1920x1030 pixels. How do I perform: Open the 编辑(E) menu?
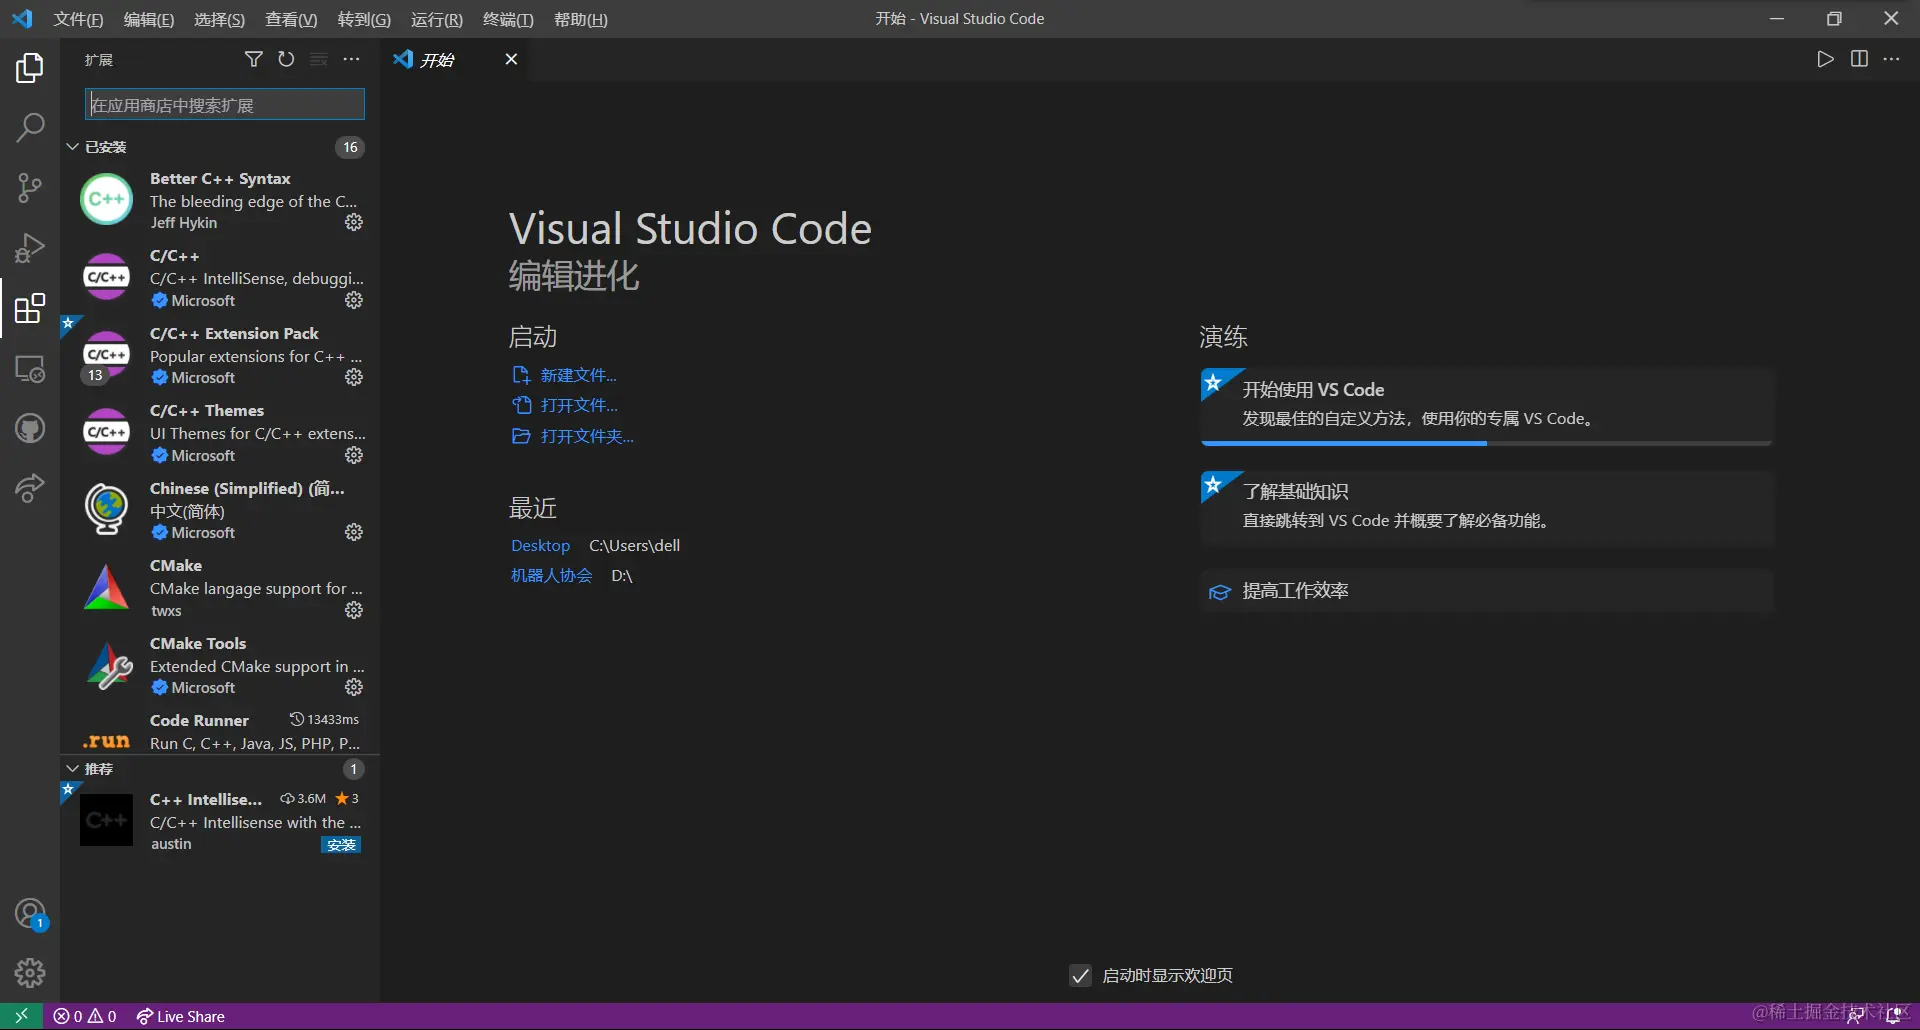click(149, 19)
